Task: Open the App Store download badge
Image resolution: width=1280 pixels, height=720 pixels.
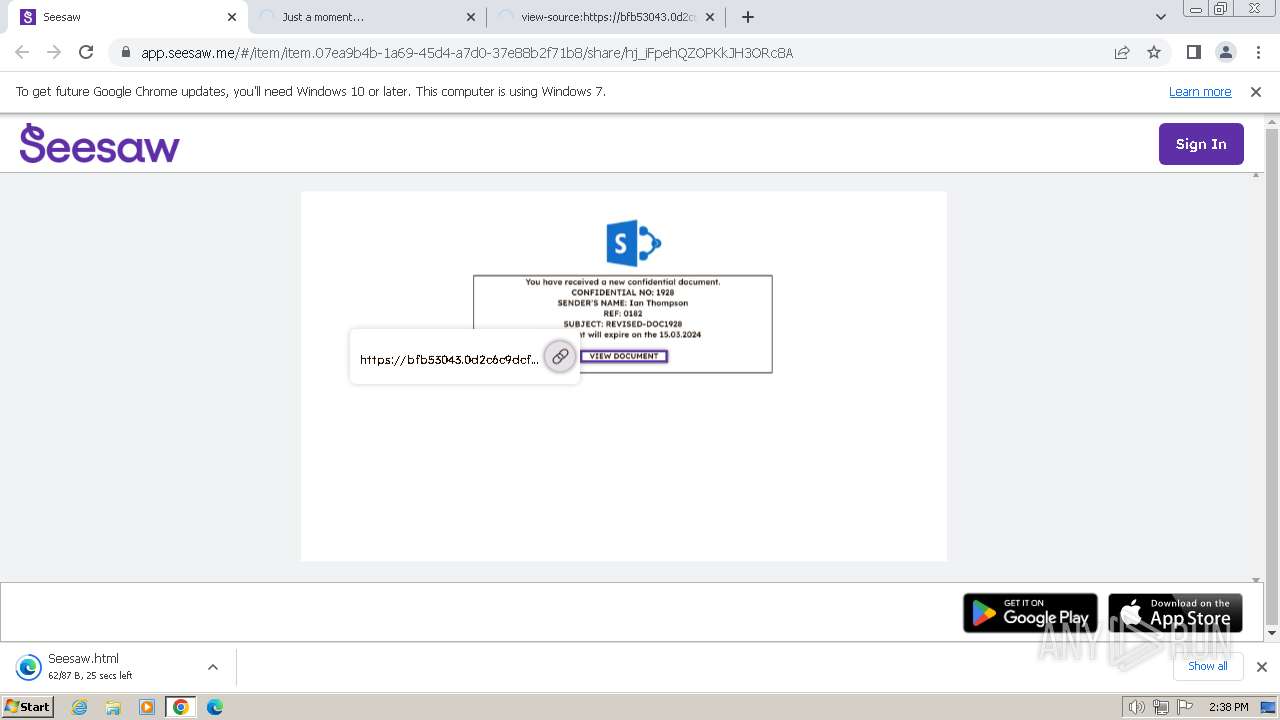Action: pyautogui.click(x=1175, y=613)
